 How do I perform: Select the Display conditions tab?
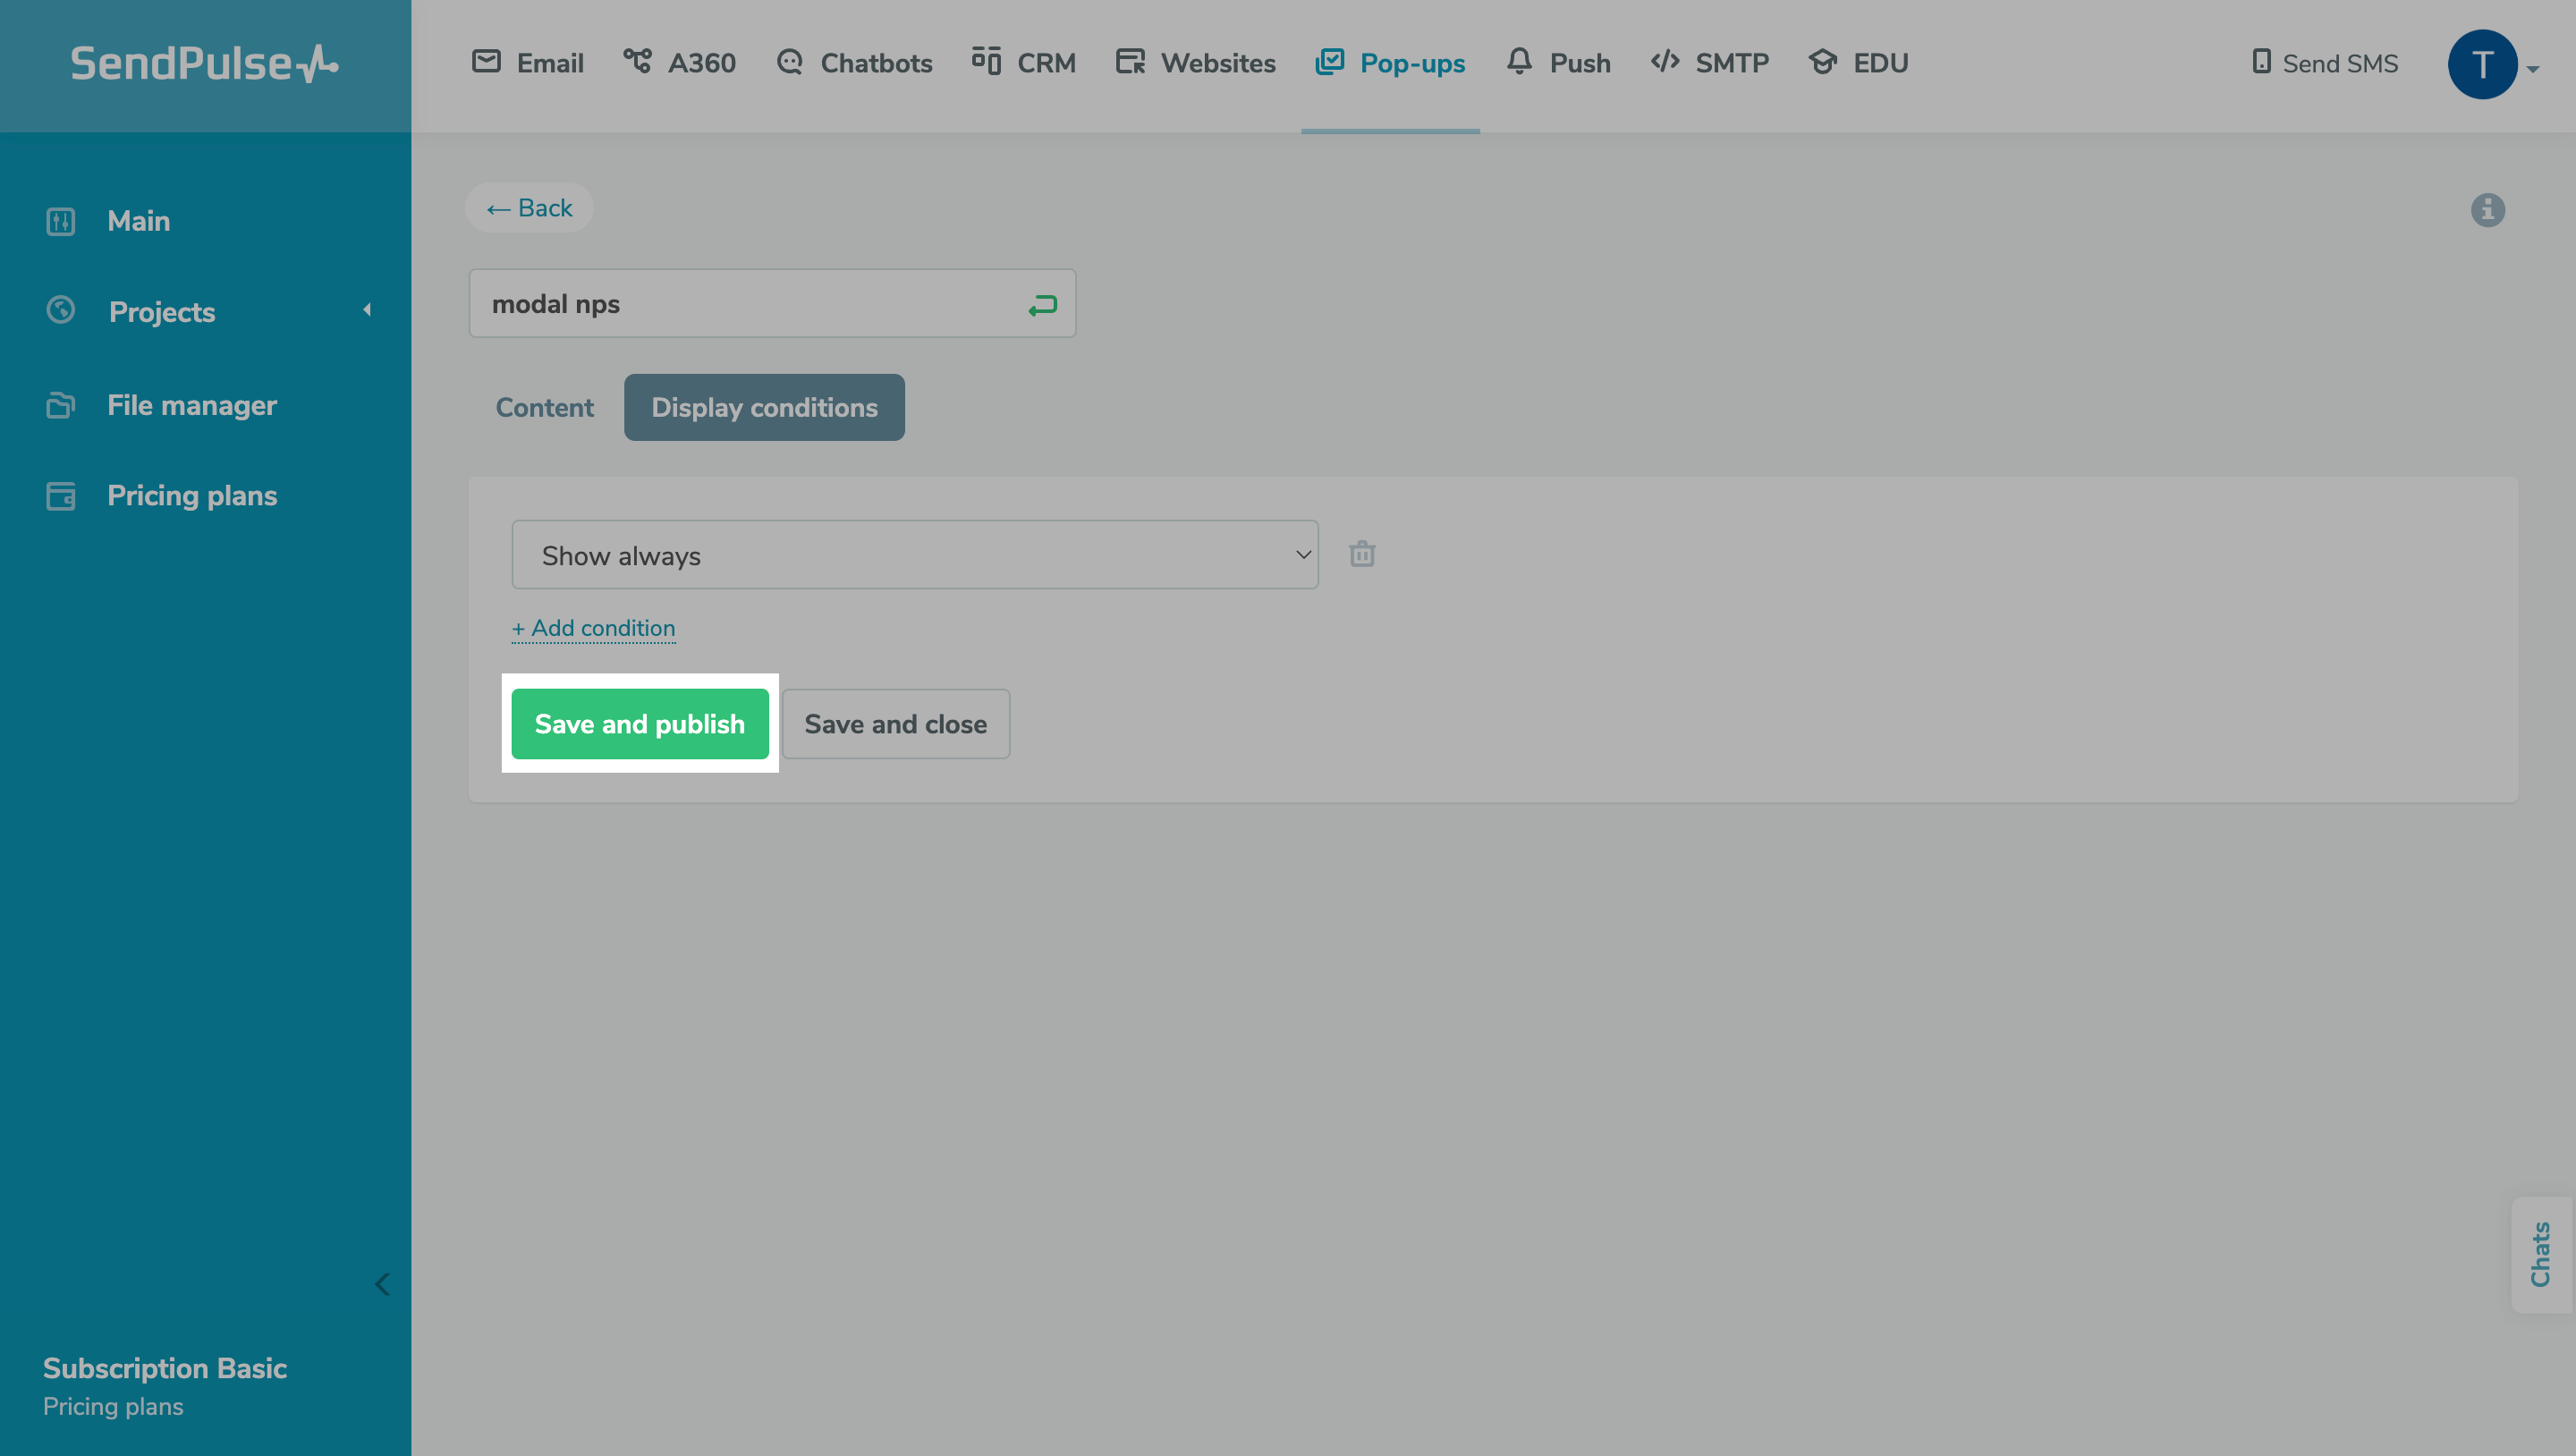pyautogui.click(x=764, y=408)
